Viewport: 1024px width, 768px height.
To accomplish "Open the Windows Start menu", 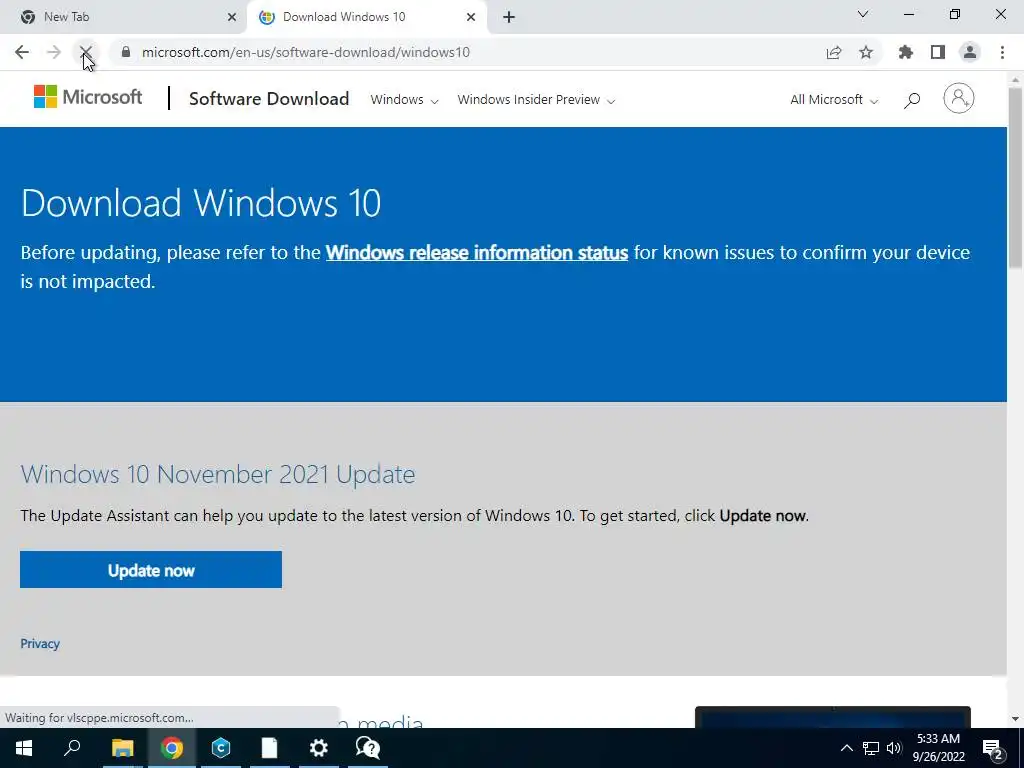I will click(24, 748).
